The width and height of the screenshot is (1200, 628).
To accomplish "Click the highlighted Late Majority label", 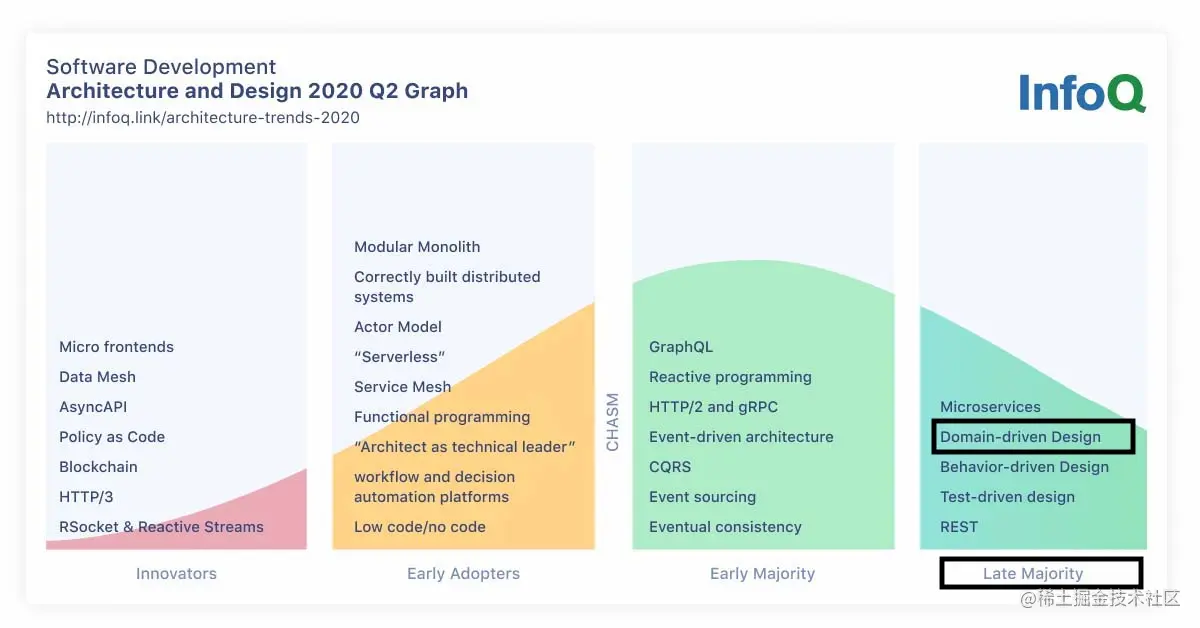I will [1040, 573].
